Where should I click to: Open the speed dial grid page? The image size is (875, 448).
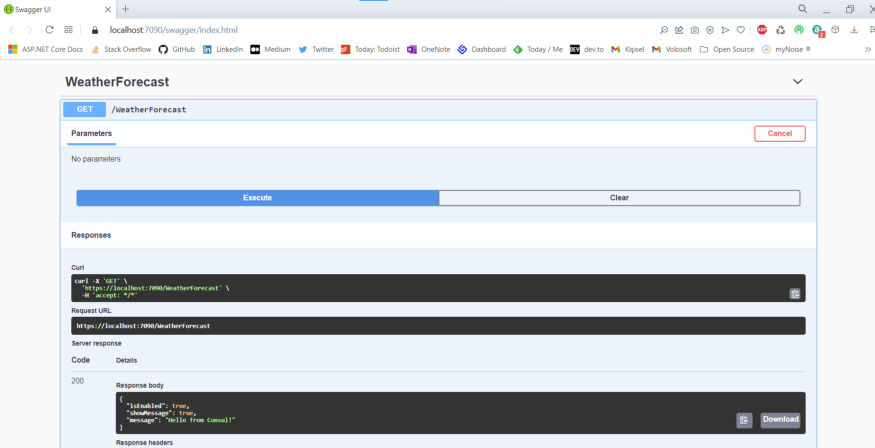point(68,30)
